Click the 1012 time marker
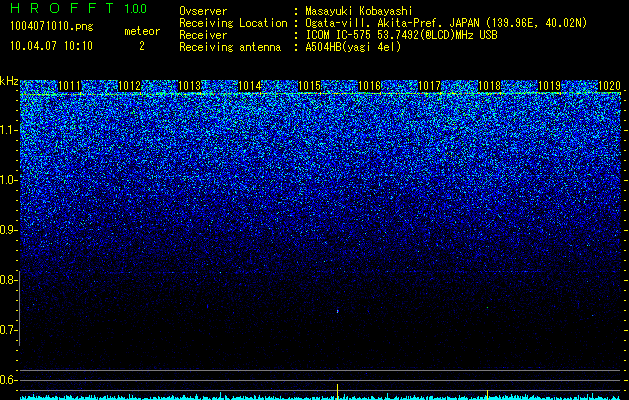This screenshot has width=629, height=400. click(130, 85)
